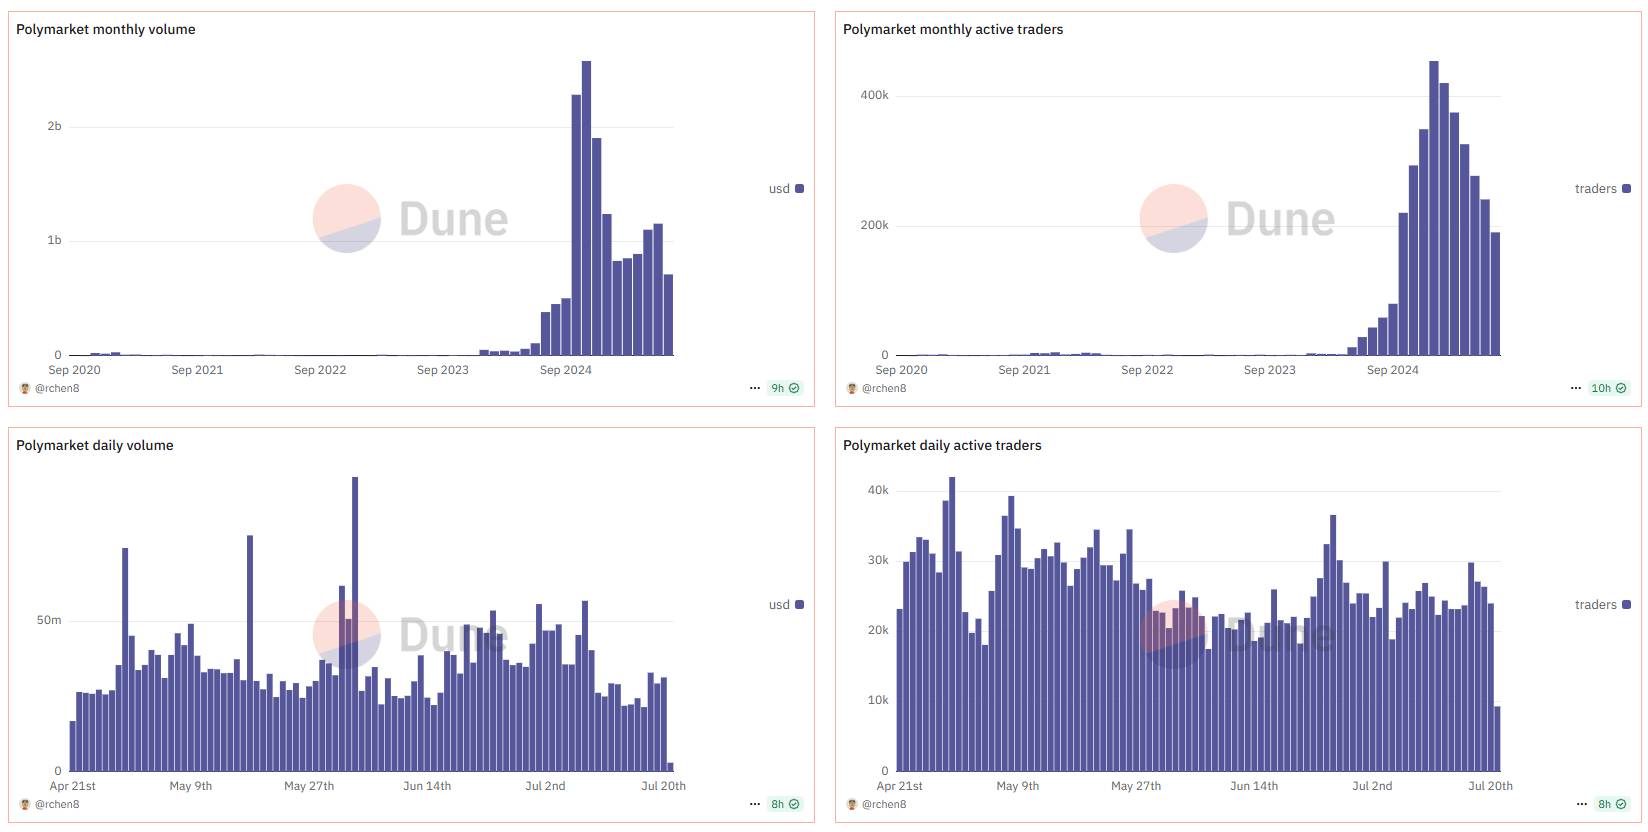Click usd color swatch in daily volume legend
Viewport: 1648px width, 832px height.
pyautogui.click(x=799, y=605)
